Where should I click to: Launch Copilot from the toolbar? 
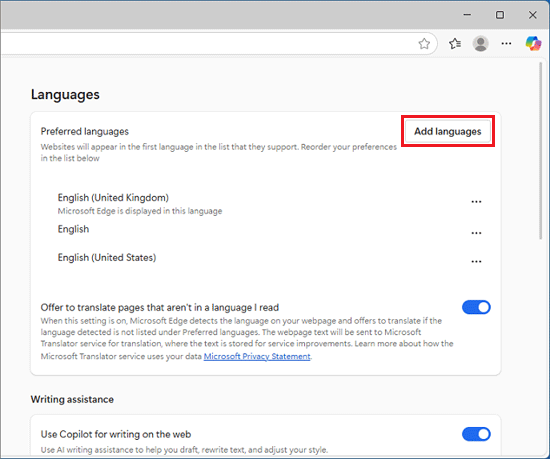533,43
